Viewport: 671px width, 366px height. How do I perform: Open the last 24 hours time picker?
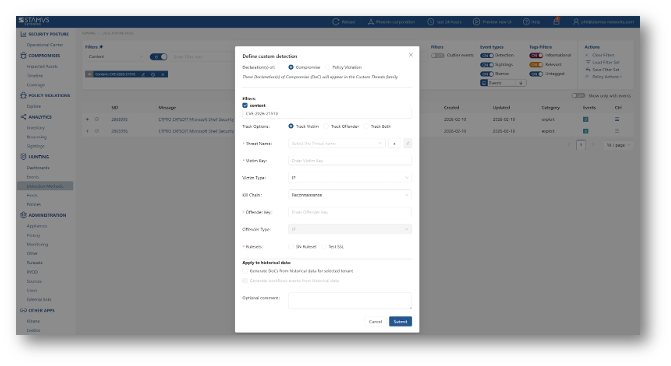pos(444,21)
